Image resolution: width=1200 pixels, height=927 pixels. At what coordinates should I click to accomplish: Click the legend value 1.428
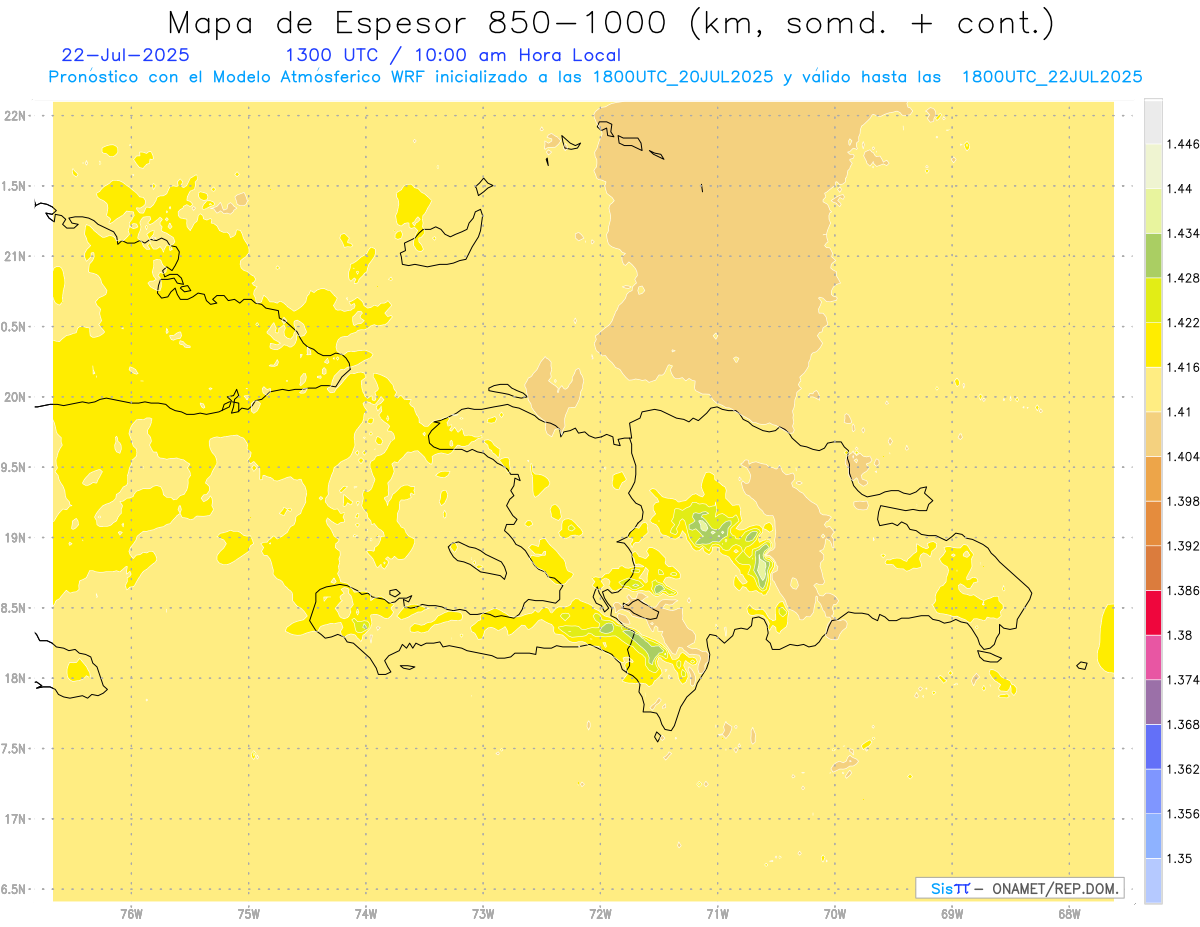point(1182,277)
